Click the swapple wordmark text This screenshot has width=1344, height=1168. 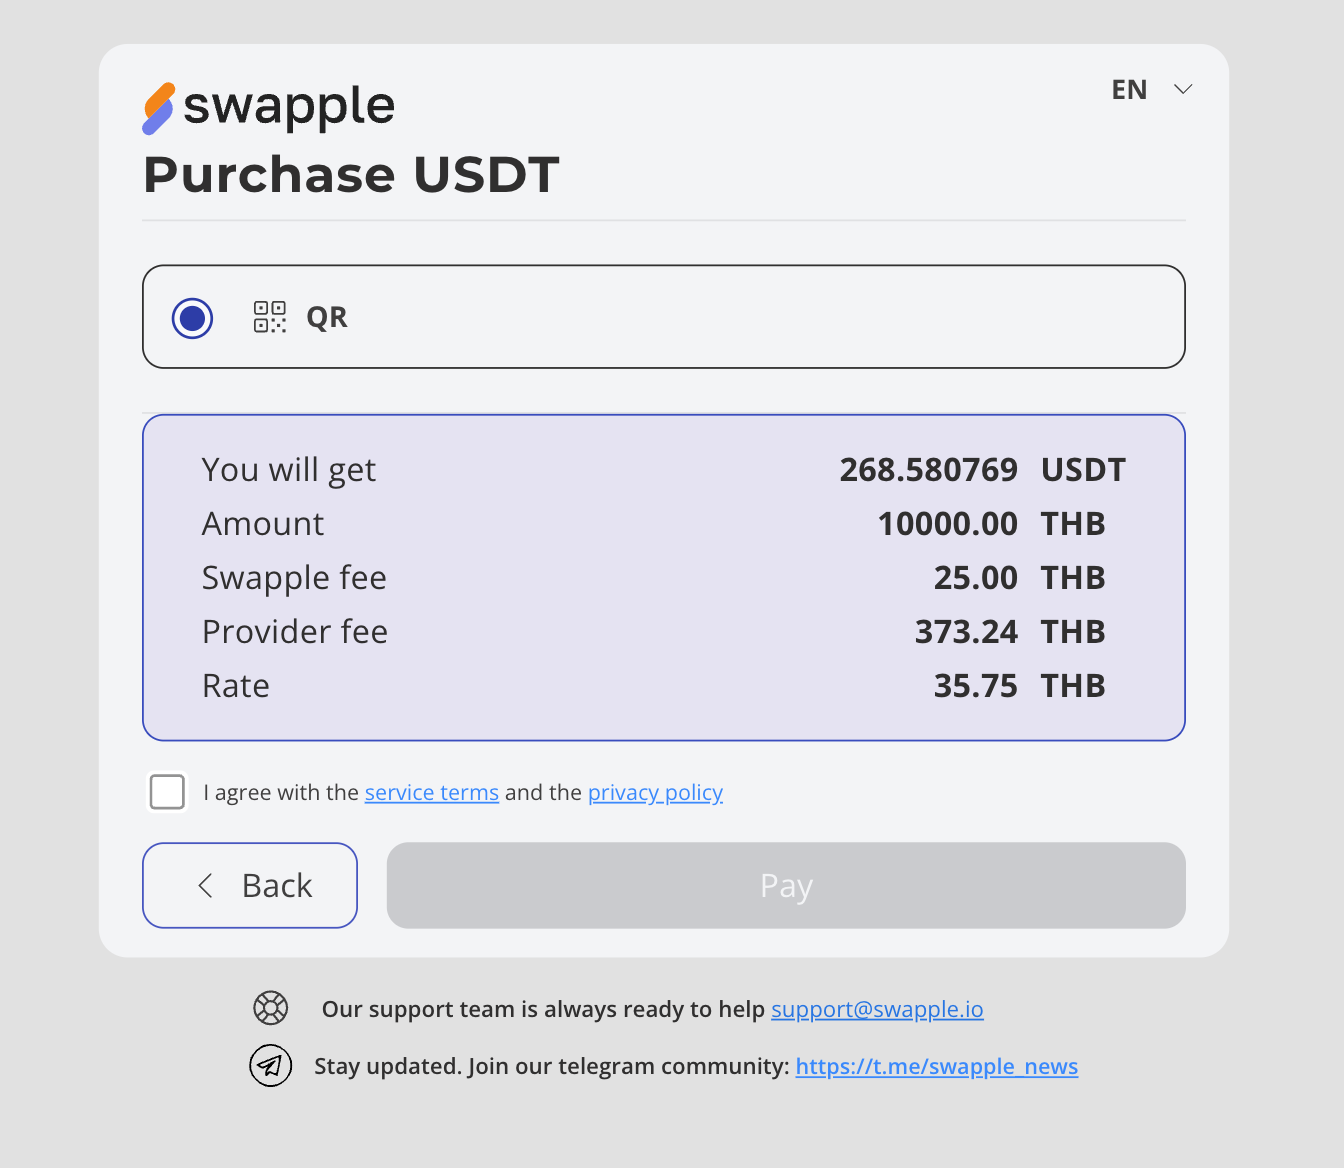click(289, 106)
